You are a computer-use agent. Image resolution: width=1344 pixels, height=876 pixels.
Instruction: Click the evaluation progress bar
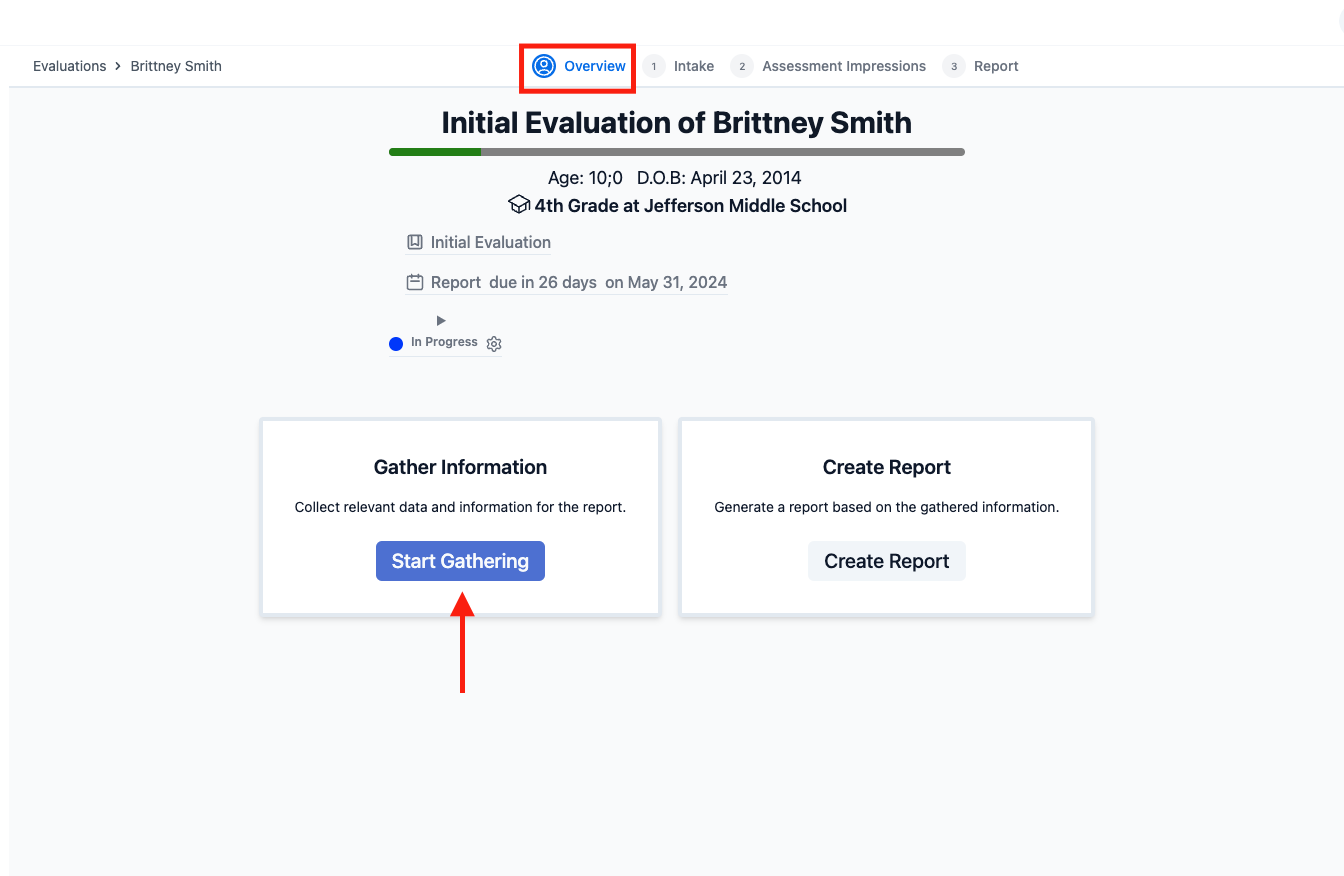point(677,152)
